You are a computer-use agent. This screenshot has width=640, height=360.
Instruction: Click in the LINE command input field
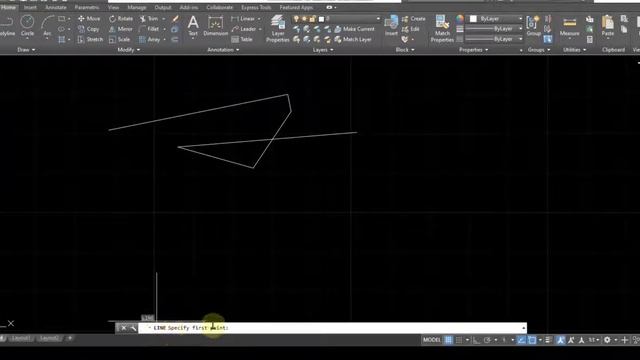[332, 328]
